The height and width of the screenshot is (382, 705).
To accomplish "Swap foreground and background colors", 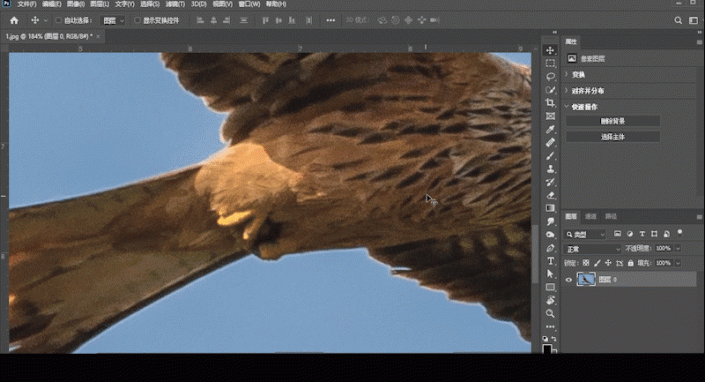I will 554,339.
